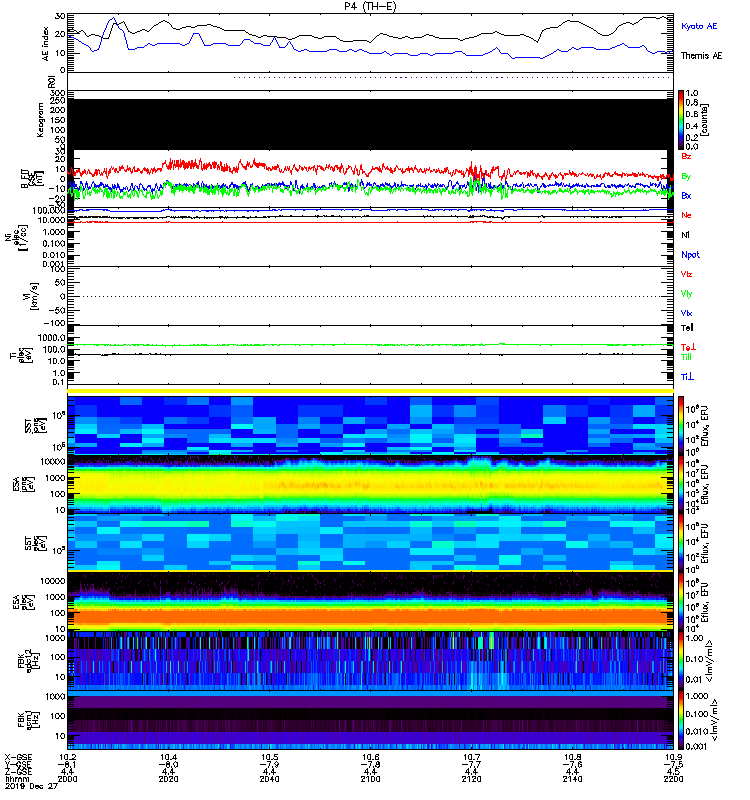Click the red Ne legend label

pos(686,215)
